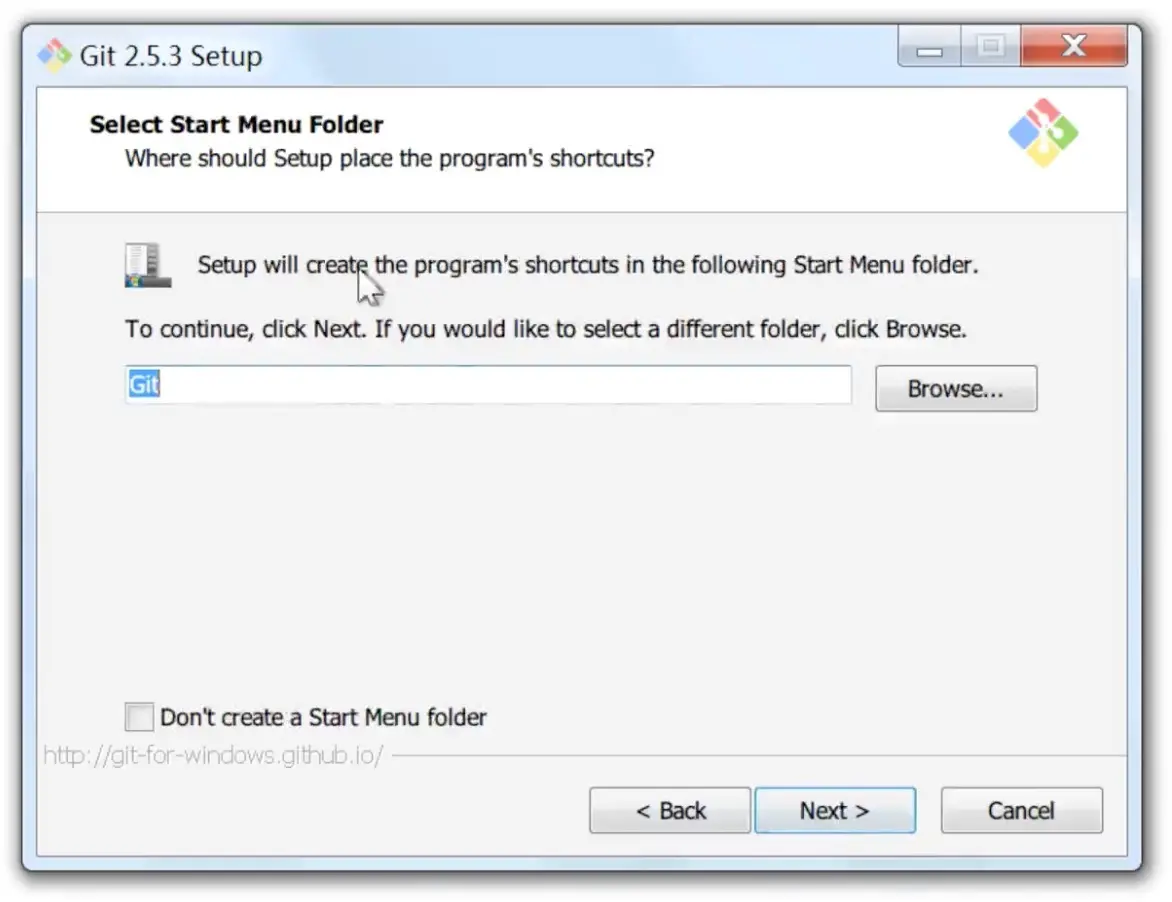Screen dimensions: 1172x902
Task: Click the Start Menu folder computer icon
Action: tap(147, 266)
